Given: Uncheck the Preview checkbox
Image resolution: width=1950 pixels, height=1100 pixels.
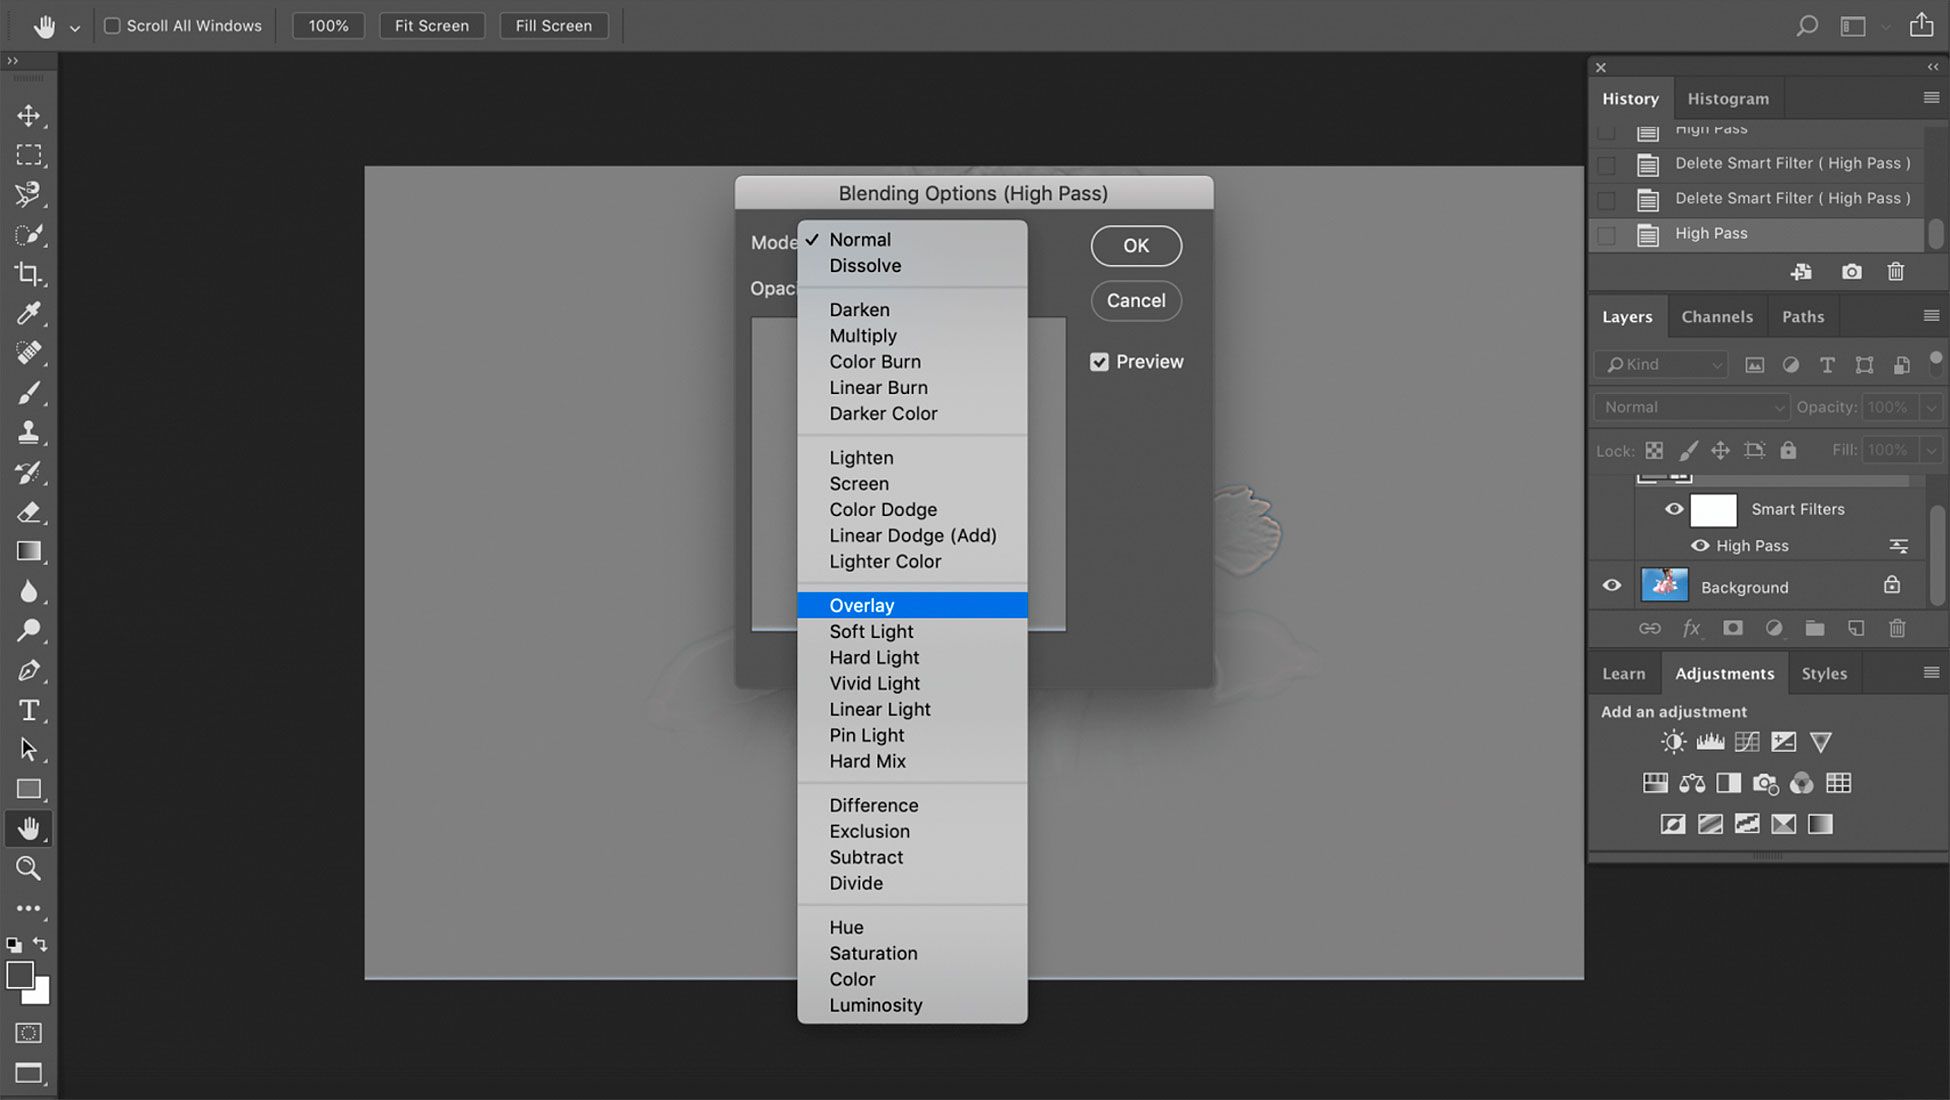Looking at the screenshot, I should (x=1099, y=362).
